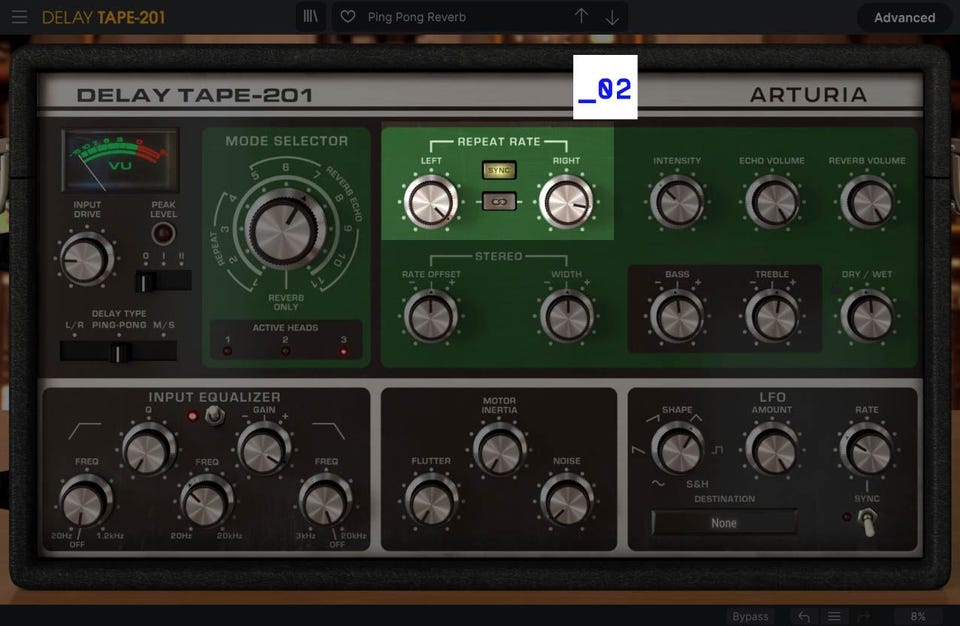The height and width of the screenshot is (626, 960).
Task: Click the Input Equalizer GAIN knob
Action: coord(264,450)
